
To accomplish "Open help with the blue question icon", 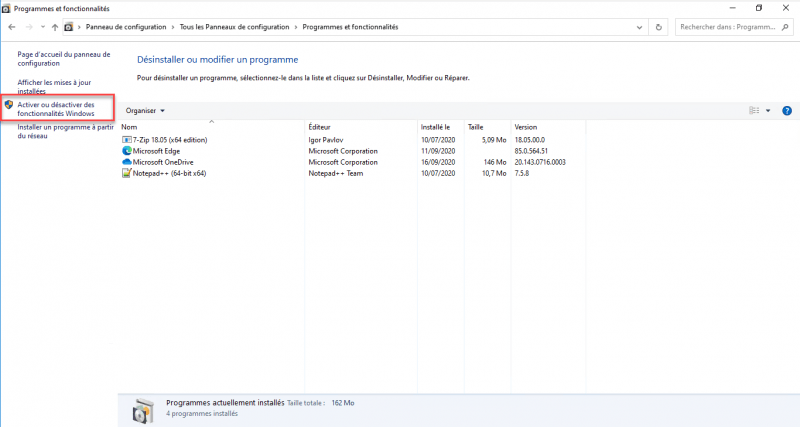I will coord(787,111).
